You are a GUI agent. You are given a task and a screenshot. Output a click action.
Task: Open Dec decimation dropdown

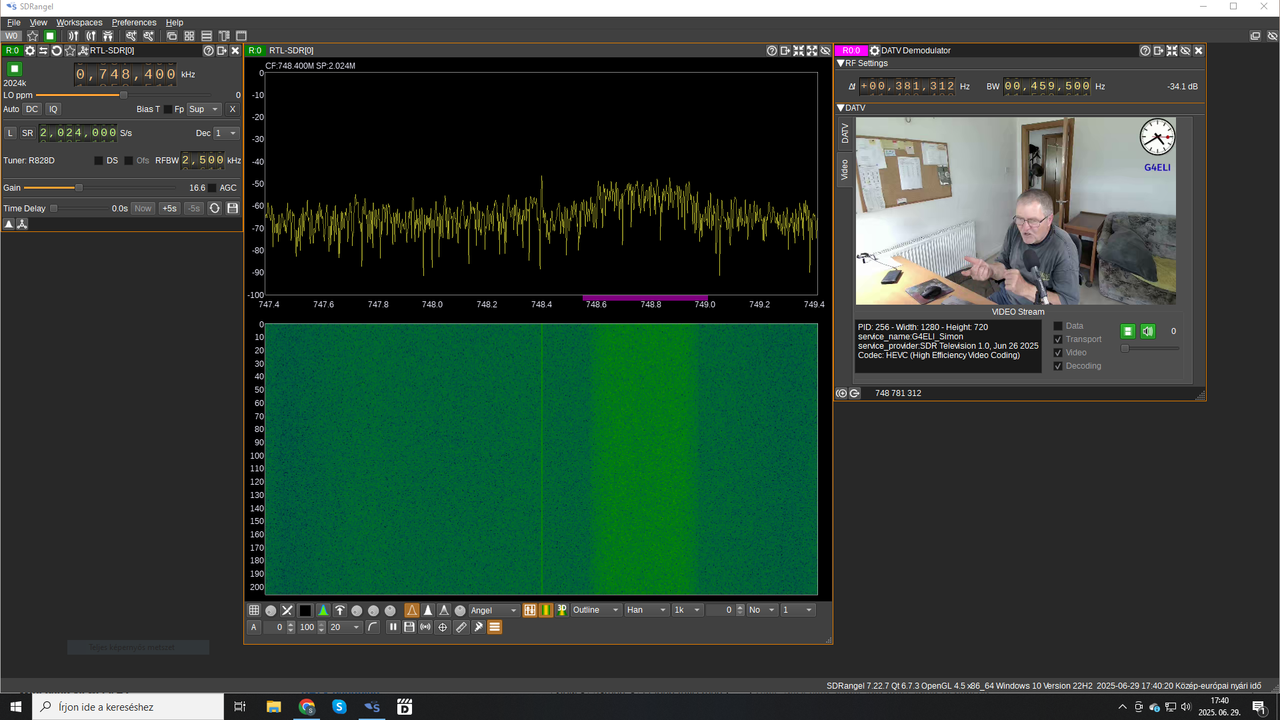pyautogui.click(x=226, y=133)
